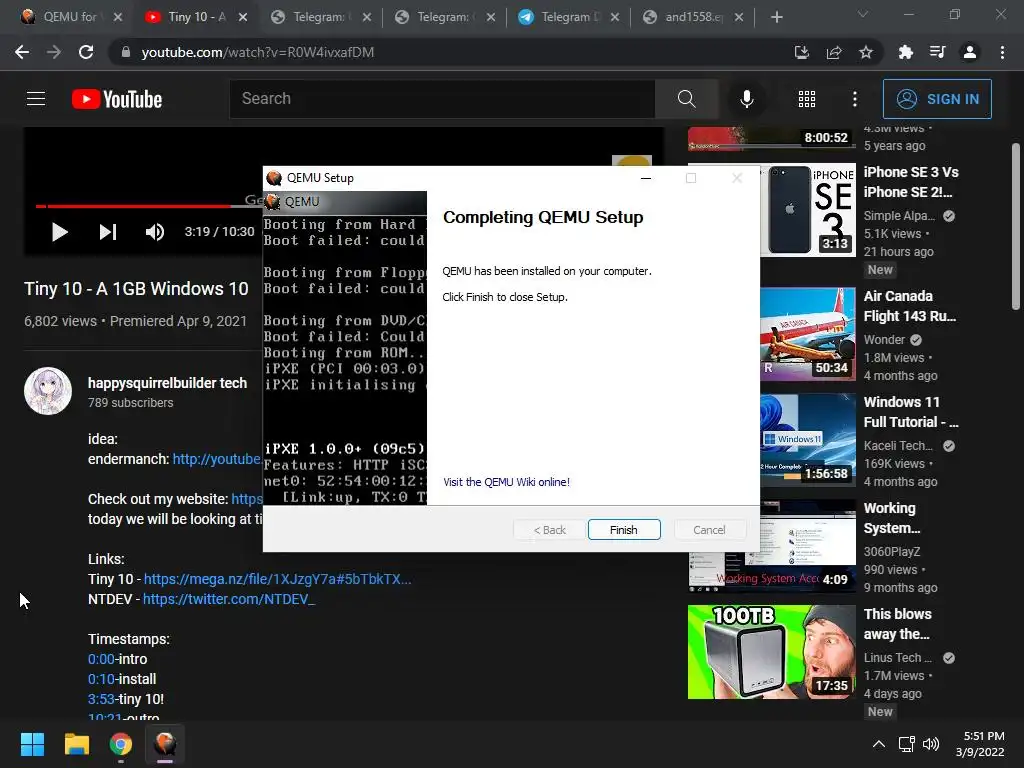The height and width of the screenshot is (768, 1024).
Task: Focus the YouTube Search field
Action: 442,99
